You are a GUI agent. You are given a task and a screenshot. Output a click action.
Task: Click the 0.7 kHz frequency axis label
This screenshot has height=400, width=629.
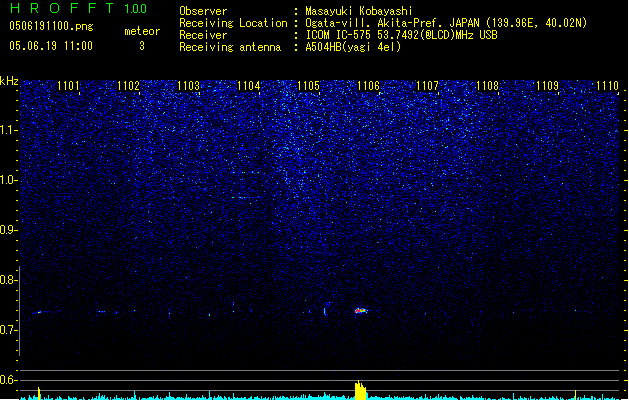pos(9,330)
